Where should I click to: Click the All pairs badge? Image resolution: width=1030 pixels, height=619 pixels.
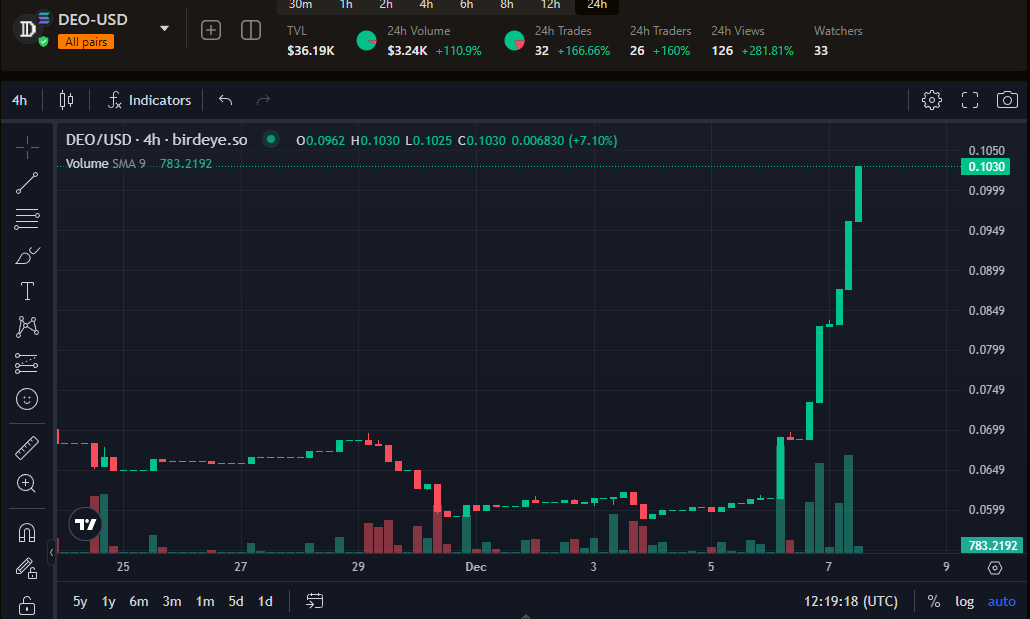pos(86,42)
